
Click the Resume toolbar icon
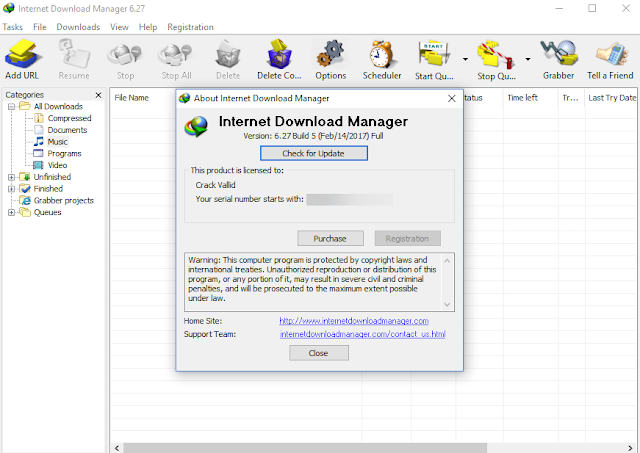pos(74,54)
